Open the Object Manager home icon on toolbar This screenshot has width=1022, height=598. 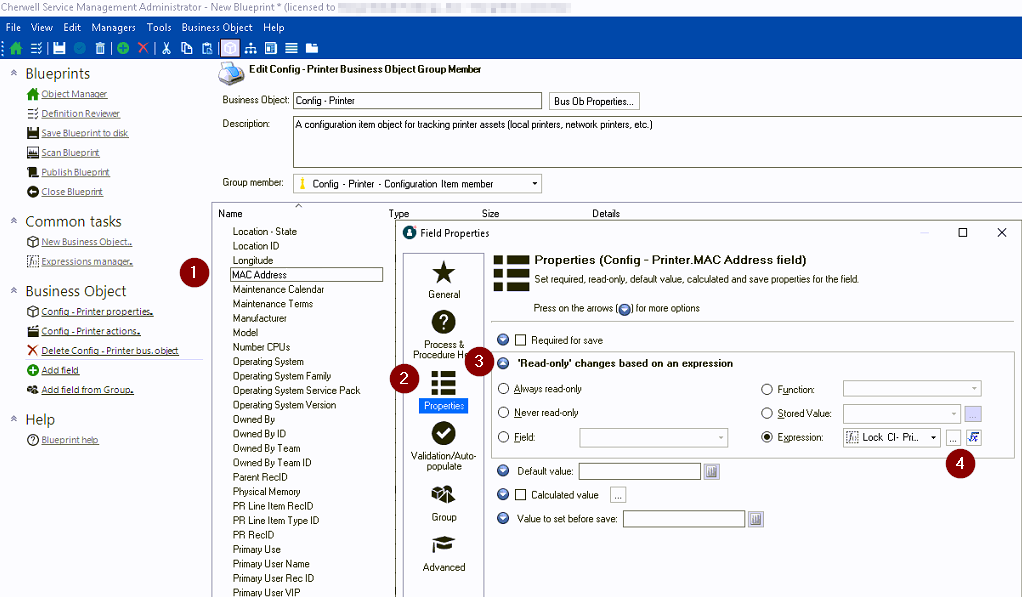(16, 47)
